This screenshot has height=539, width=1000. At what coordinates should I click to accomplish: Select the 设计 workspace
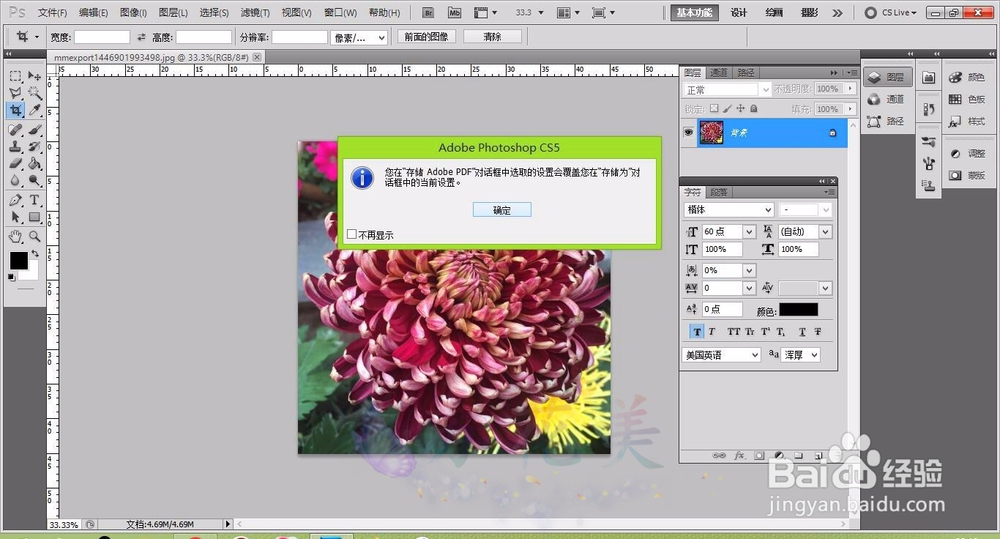[x=739, y=13]
